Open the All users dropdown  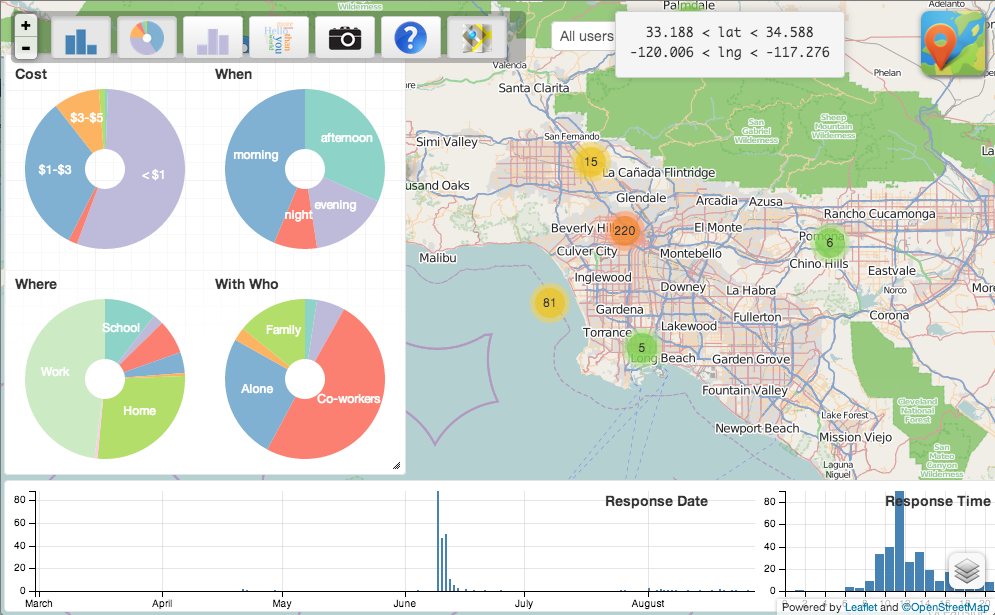[x=584, y=37]
